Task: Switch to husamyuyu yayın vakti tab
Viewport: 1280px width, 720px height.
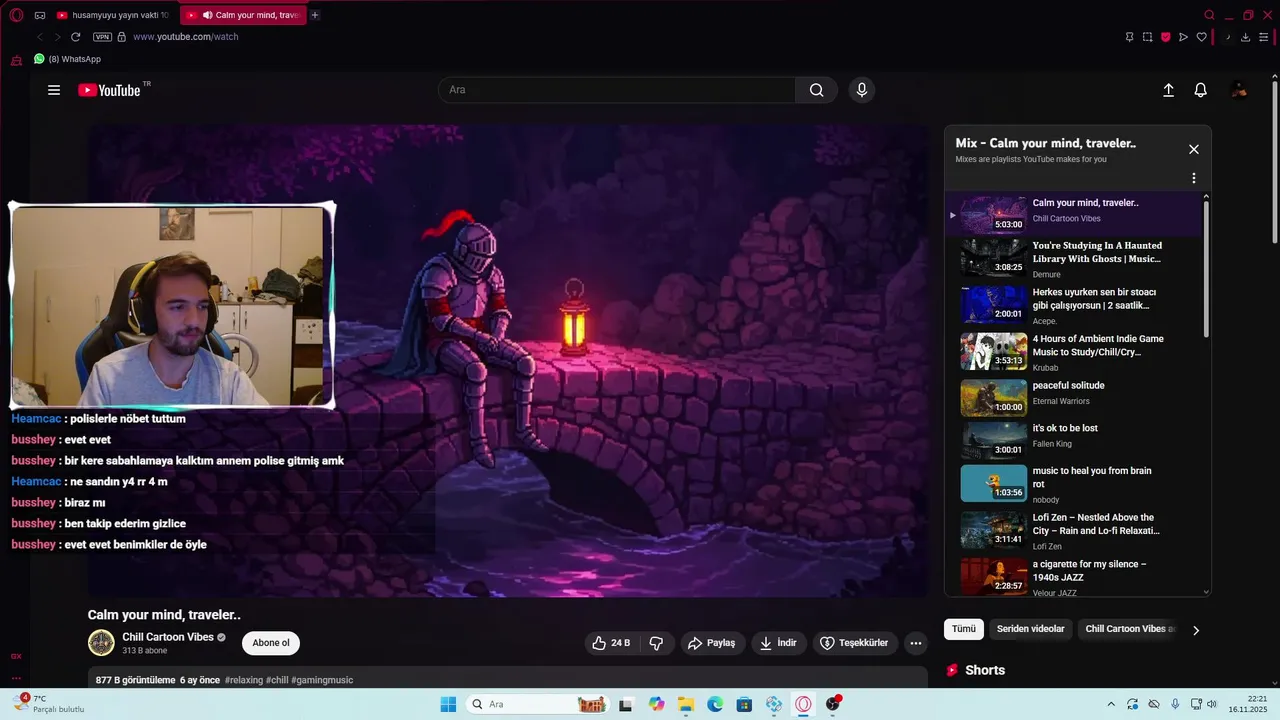Action: pyautogui.click(x=112, y=15)
